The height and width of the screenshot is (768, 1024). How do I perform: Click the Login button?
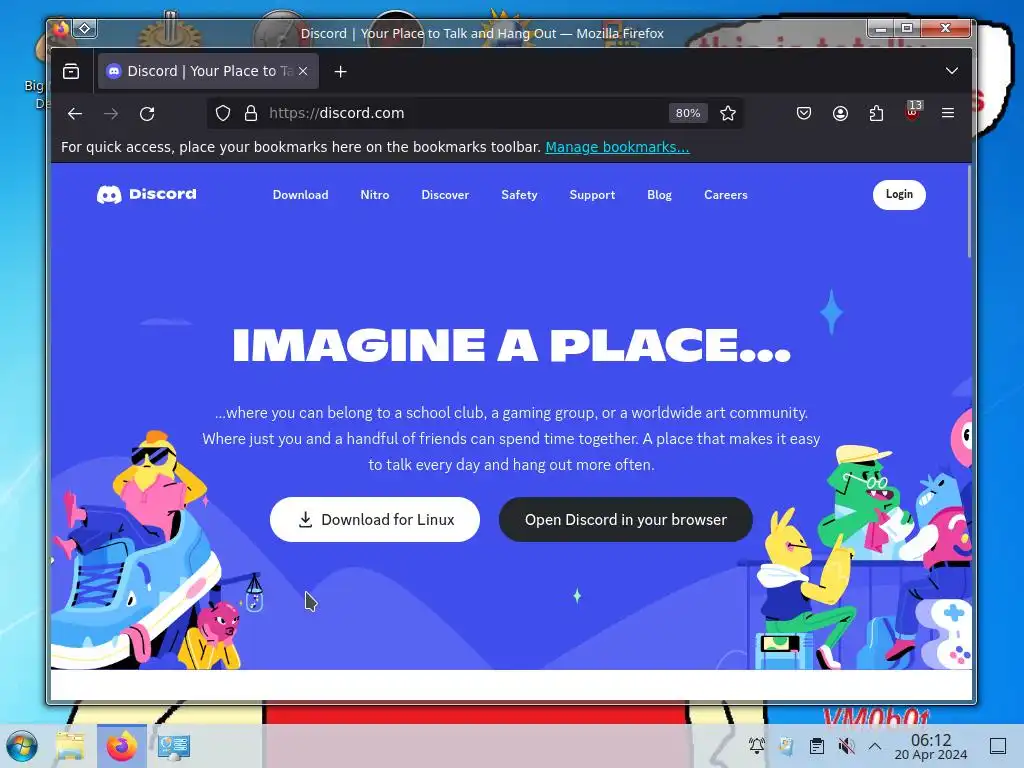899,195
